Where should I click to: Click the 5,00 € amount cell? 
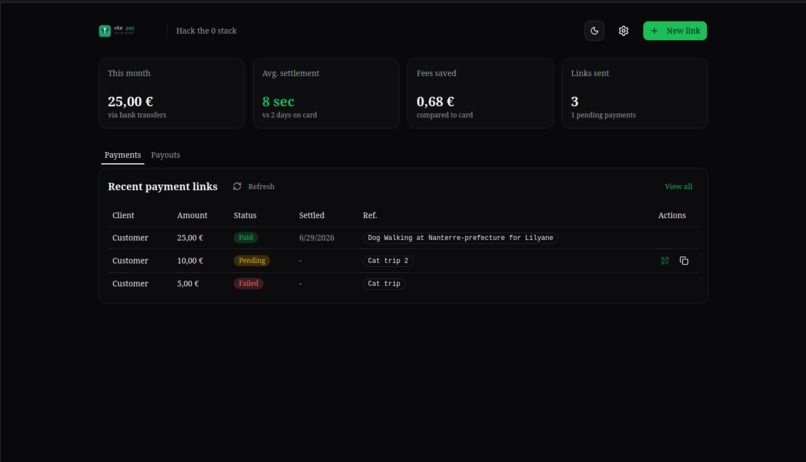click(x=188, y=284)
